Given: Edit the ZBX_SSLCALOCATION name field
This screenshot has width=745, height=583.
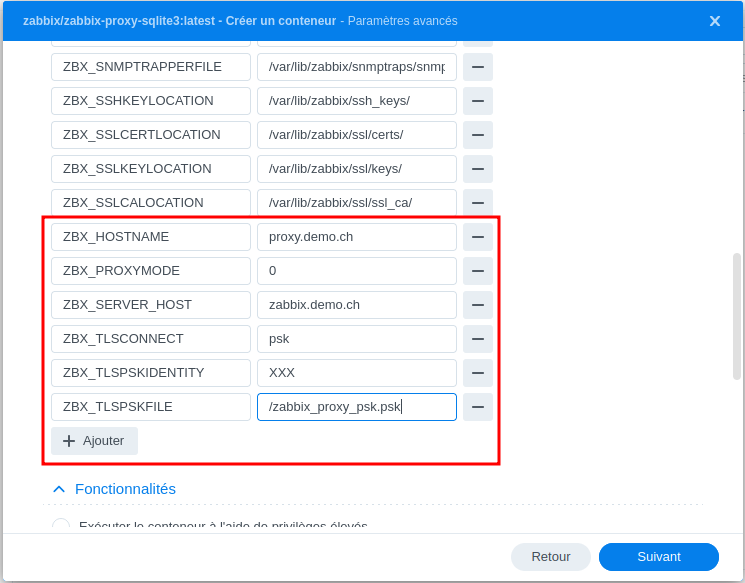Looking at the screenshot, I should 151,203.
